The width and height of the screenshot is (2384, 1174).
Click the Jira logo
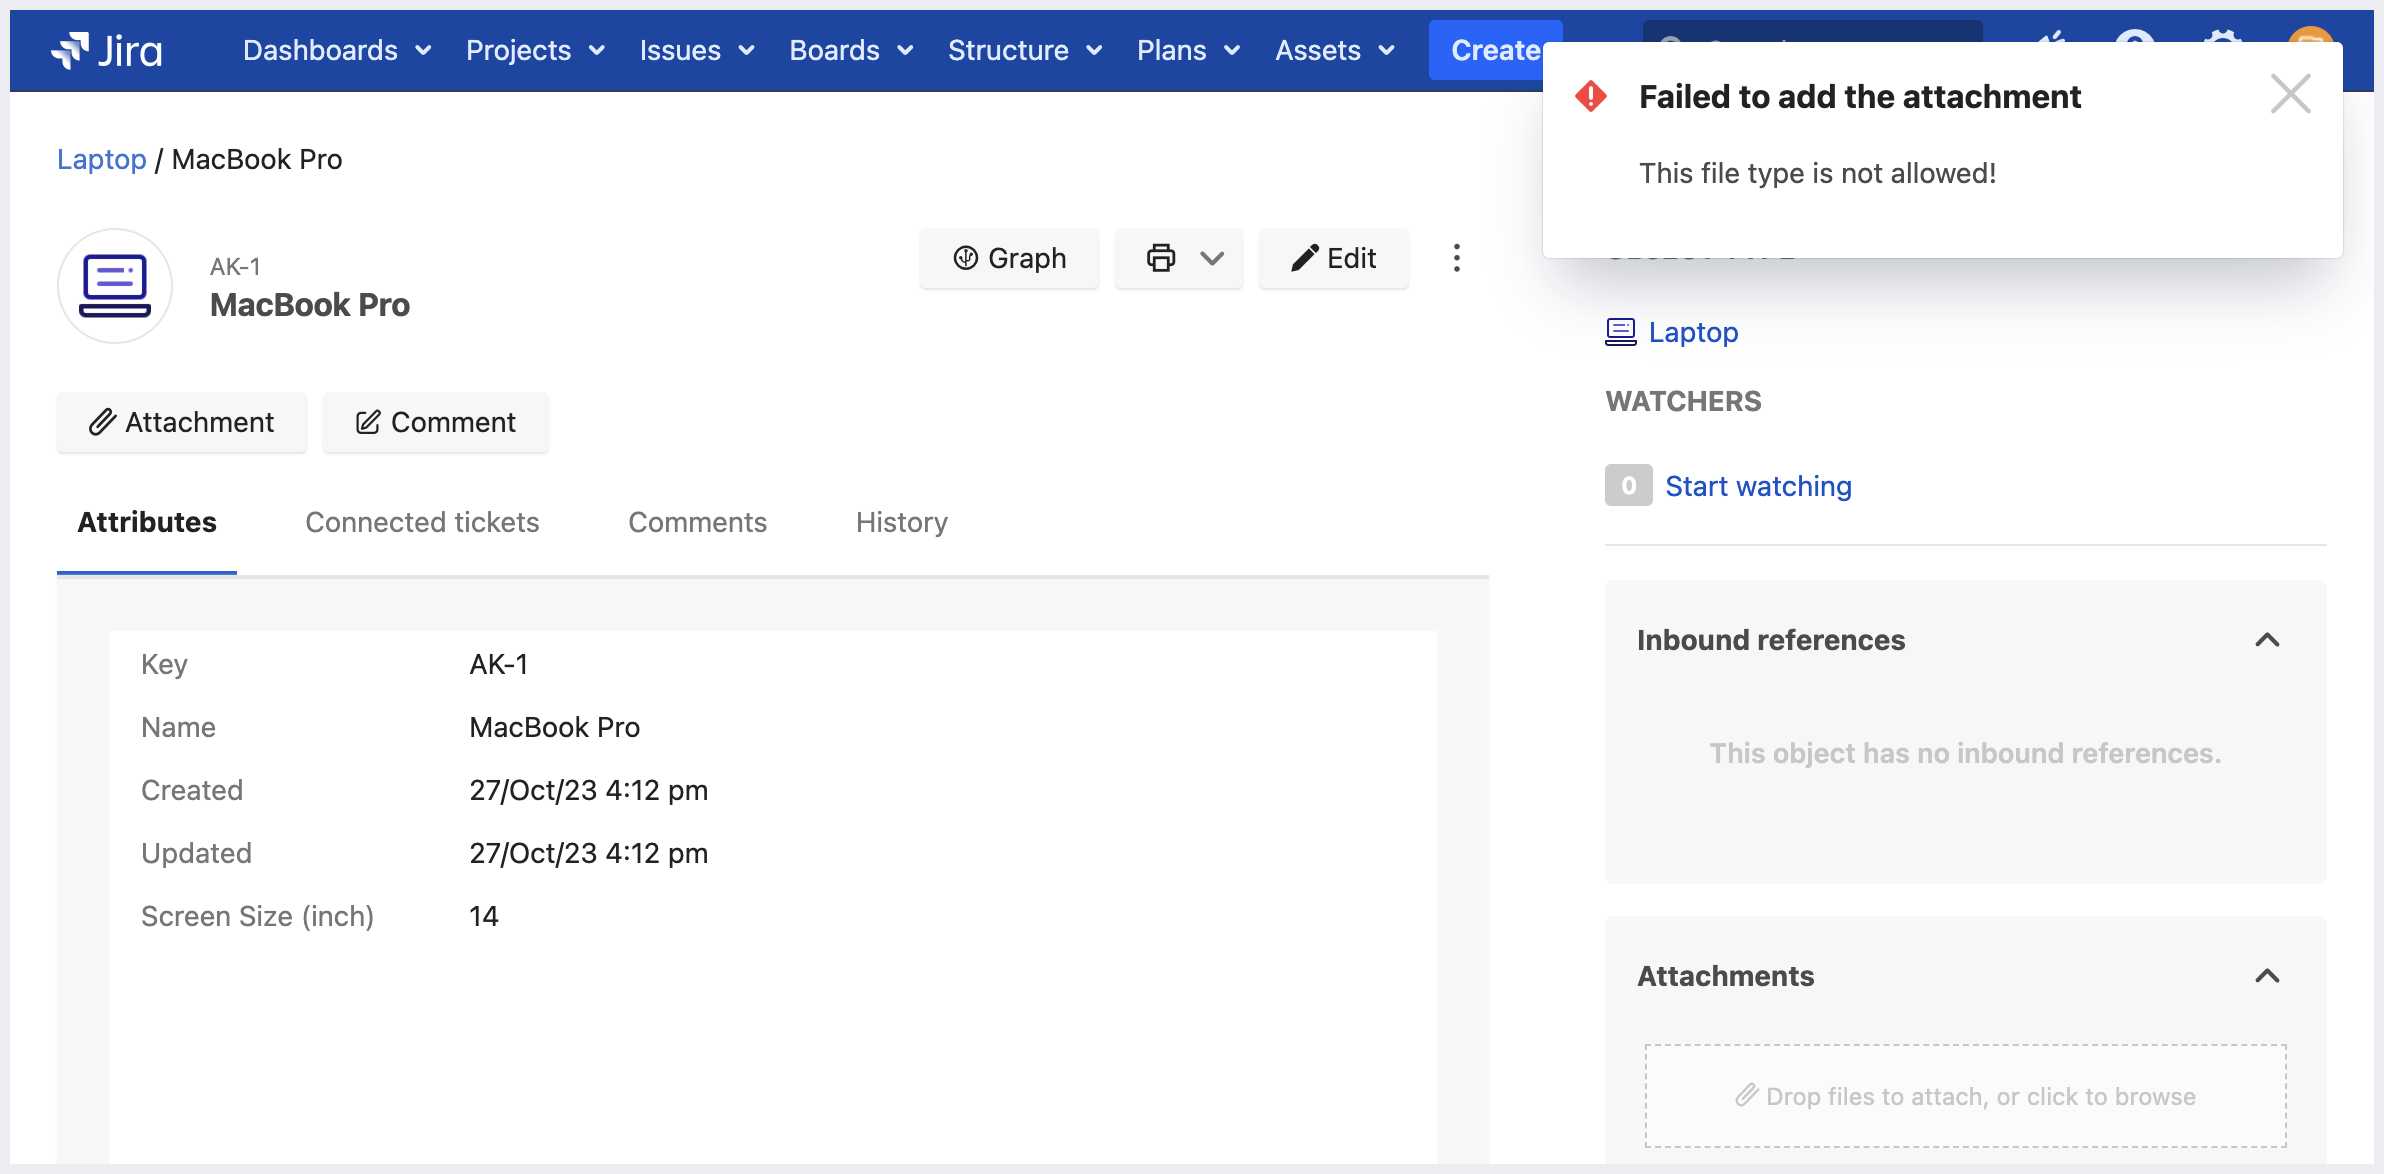(107, 50)
